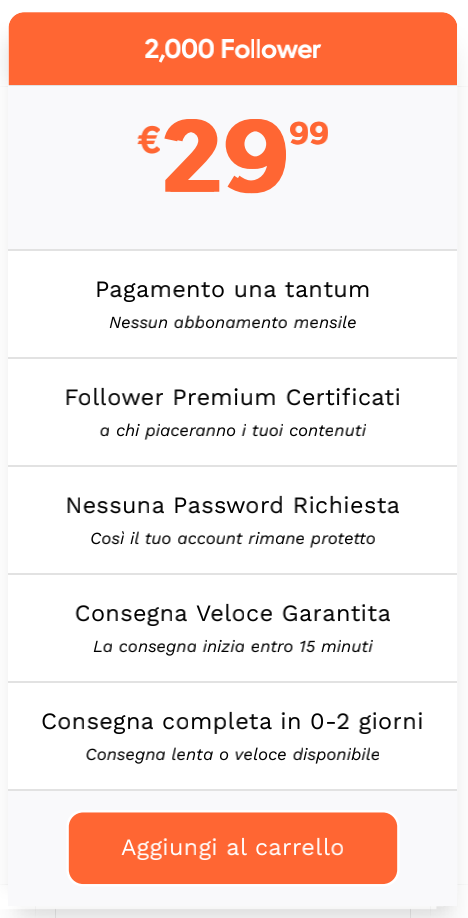Select the 2,000 Follower header
Viewport: 468px width, 918px height.
pos(233,50)
